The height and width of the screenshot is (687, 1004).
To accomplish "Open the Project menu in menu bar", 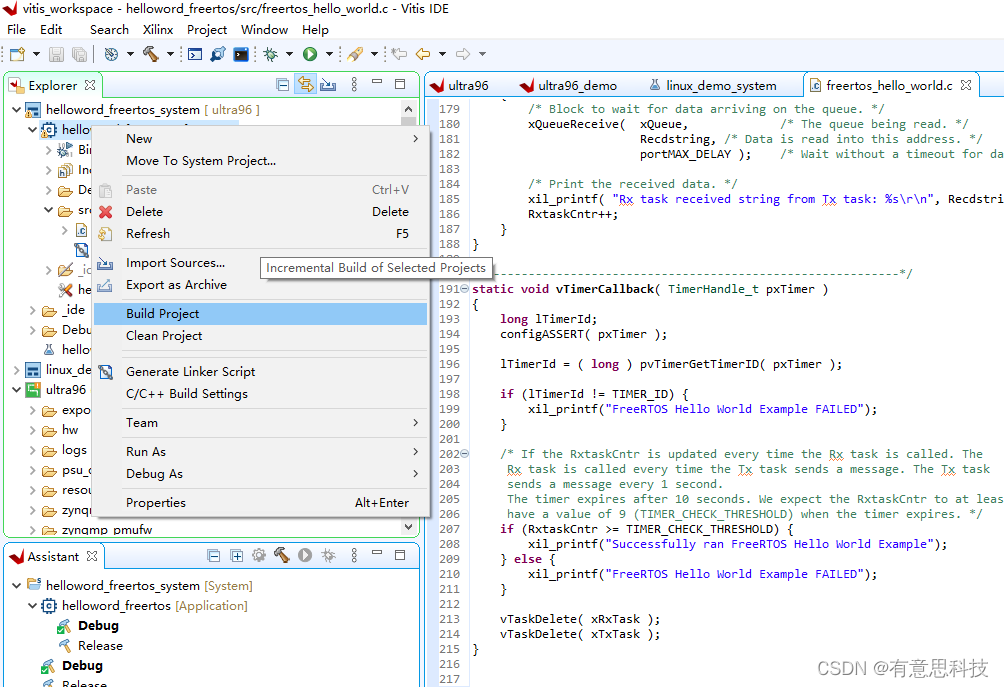I will [207, 29].
